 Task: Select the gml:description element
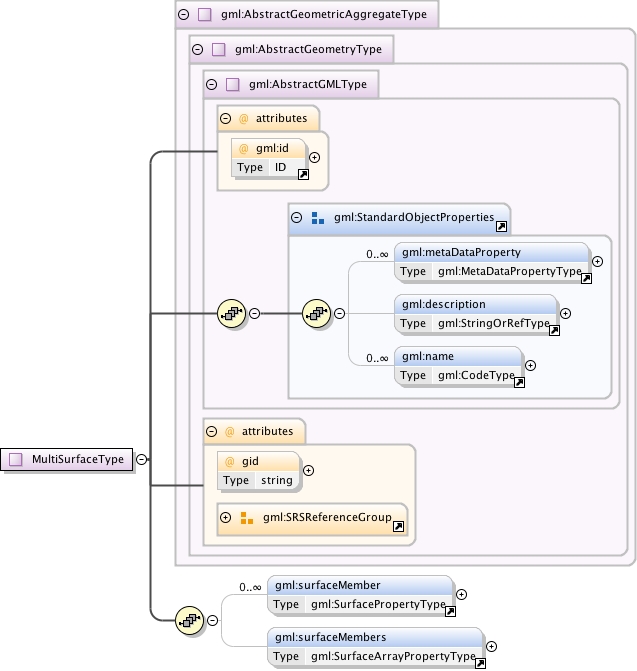pyautogui.click(x=476, y=314)
